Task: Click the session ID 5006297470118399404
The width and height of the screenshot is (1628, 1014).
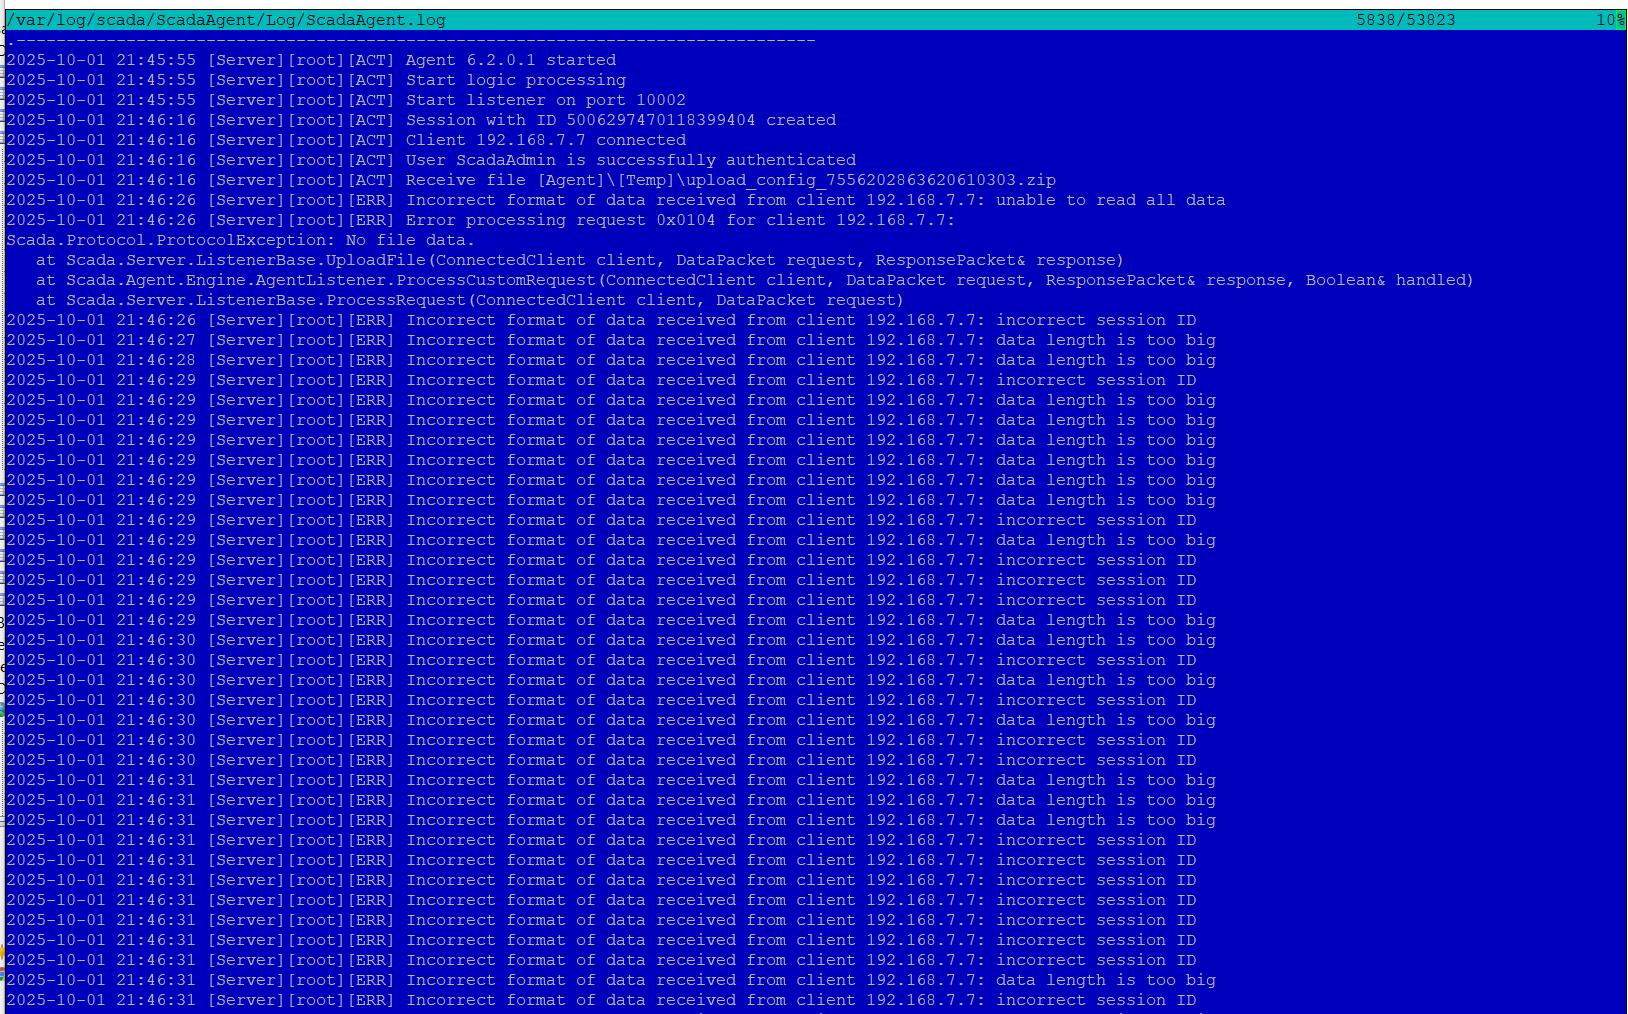Action: pos(660,120)
